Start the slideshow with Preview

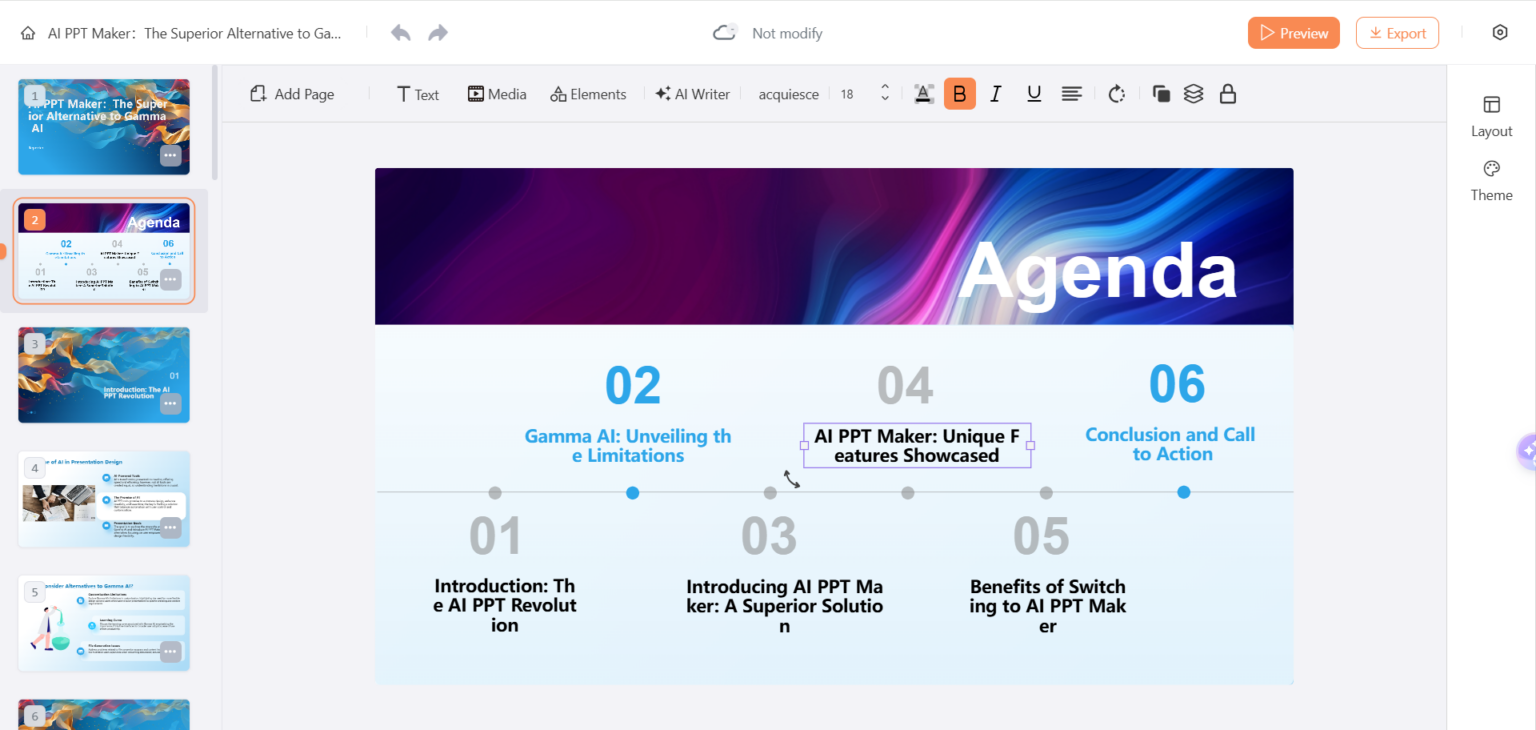1293,32
